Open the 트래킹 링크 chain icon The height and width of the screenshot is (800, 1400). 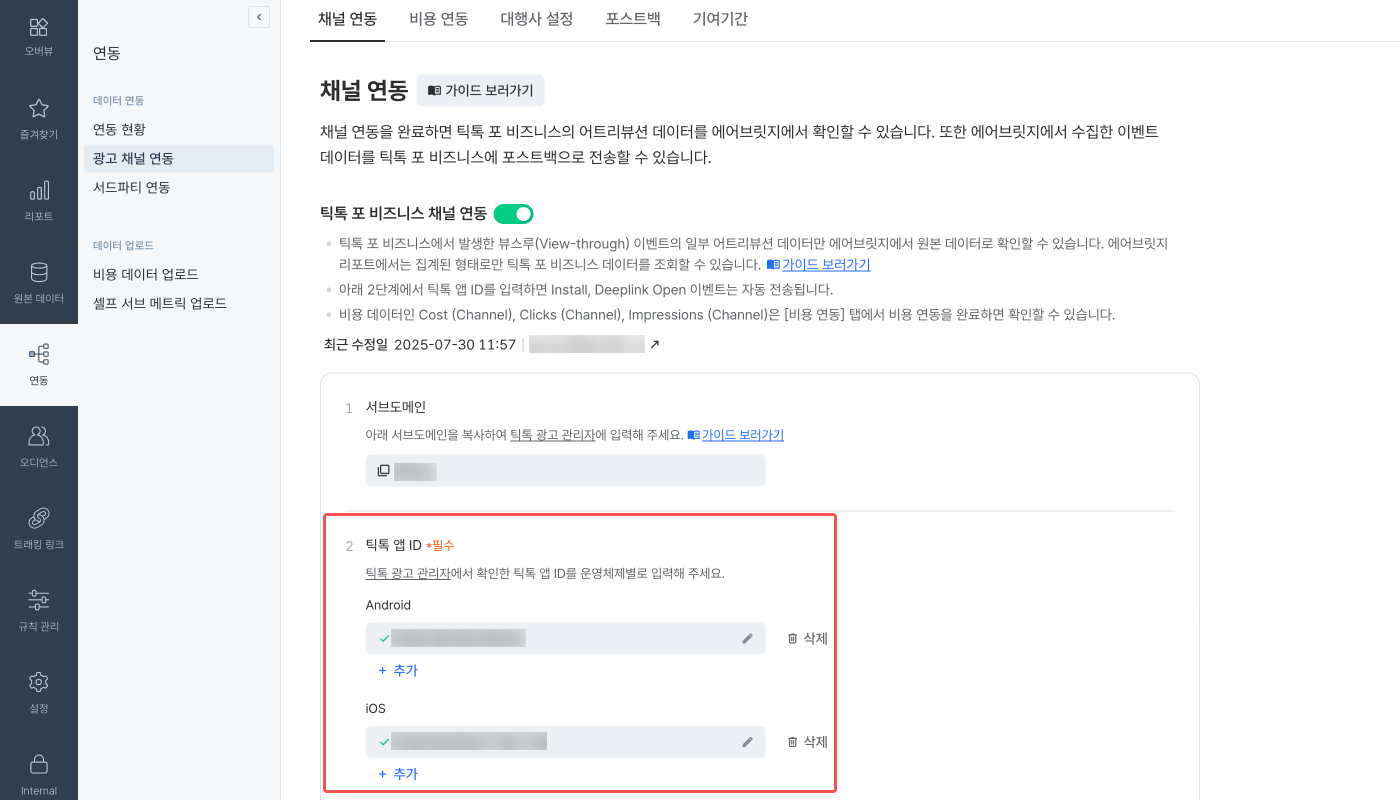point(38,518)
